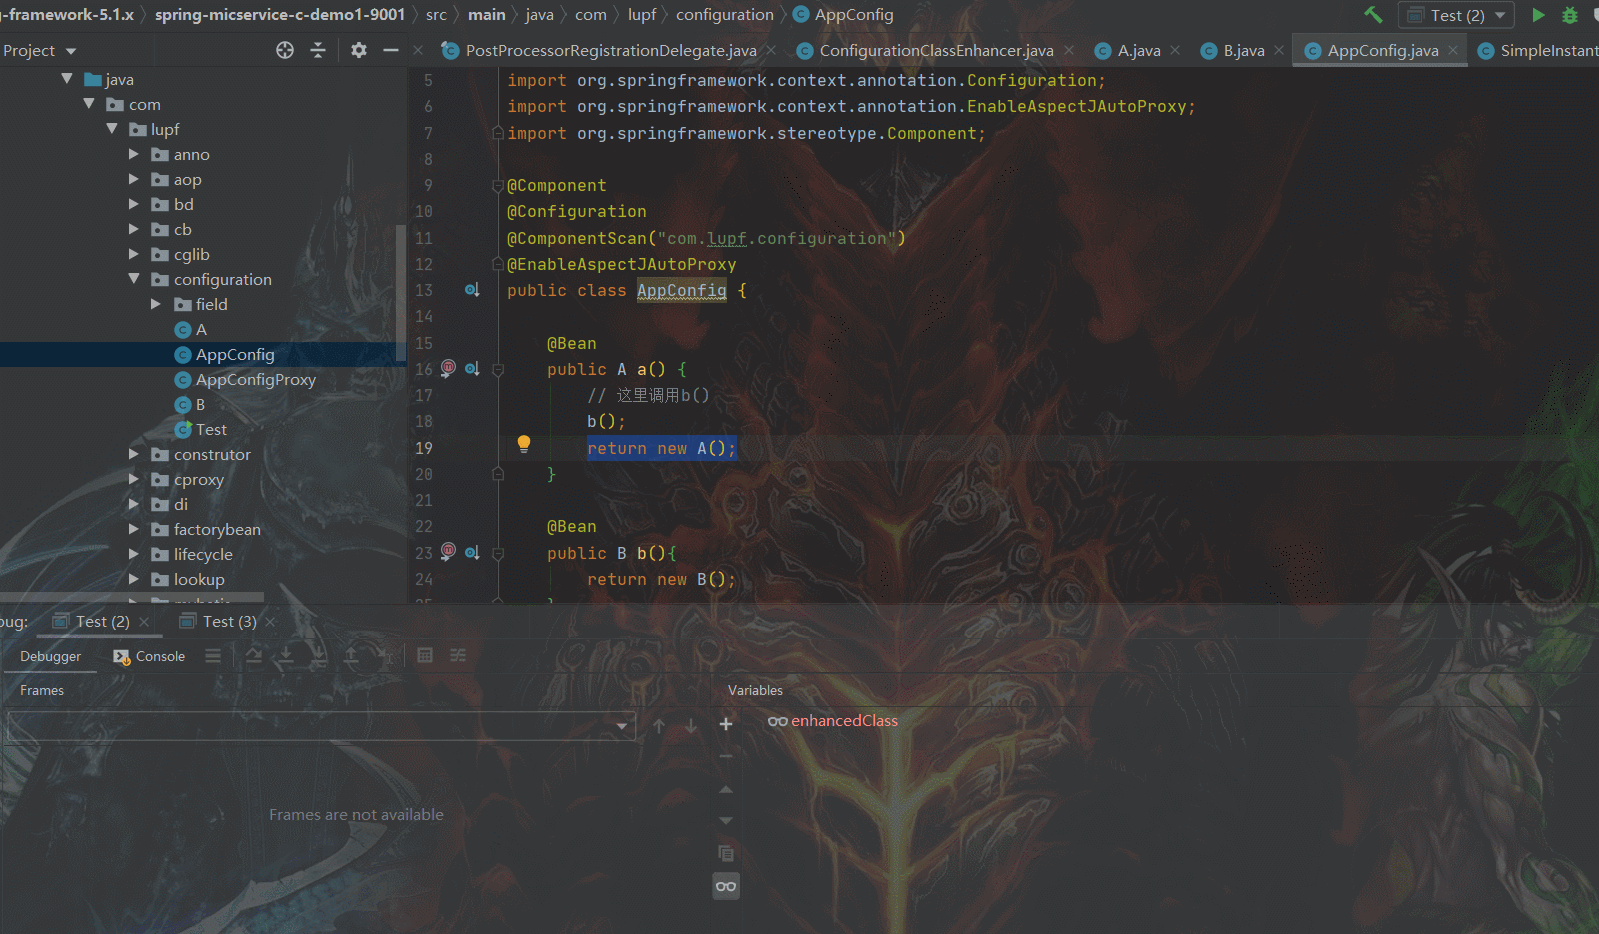Close the B.java editor tab
The width and height of the screenshot is (1599, 934).
(1279, 50)
